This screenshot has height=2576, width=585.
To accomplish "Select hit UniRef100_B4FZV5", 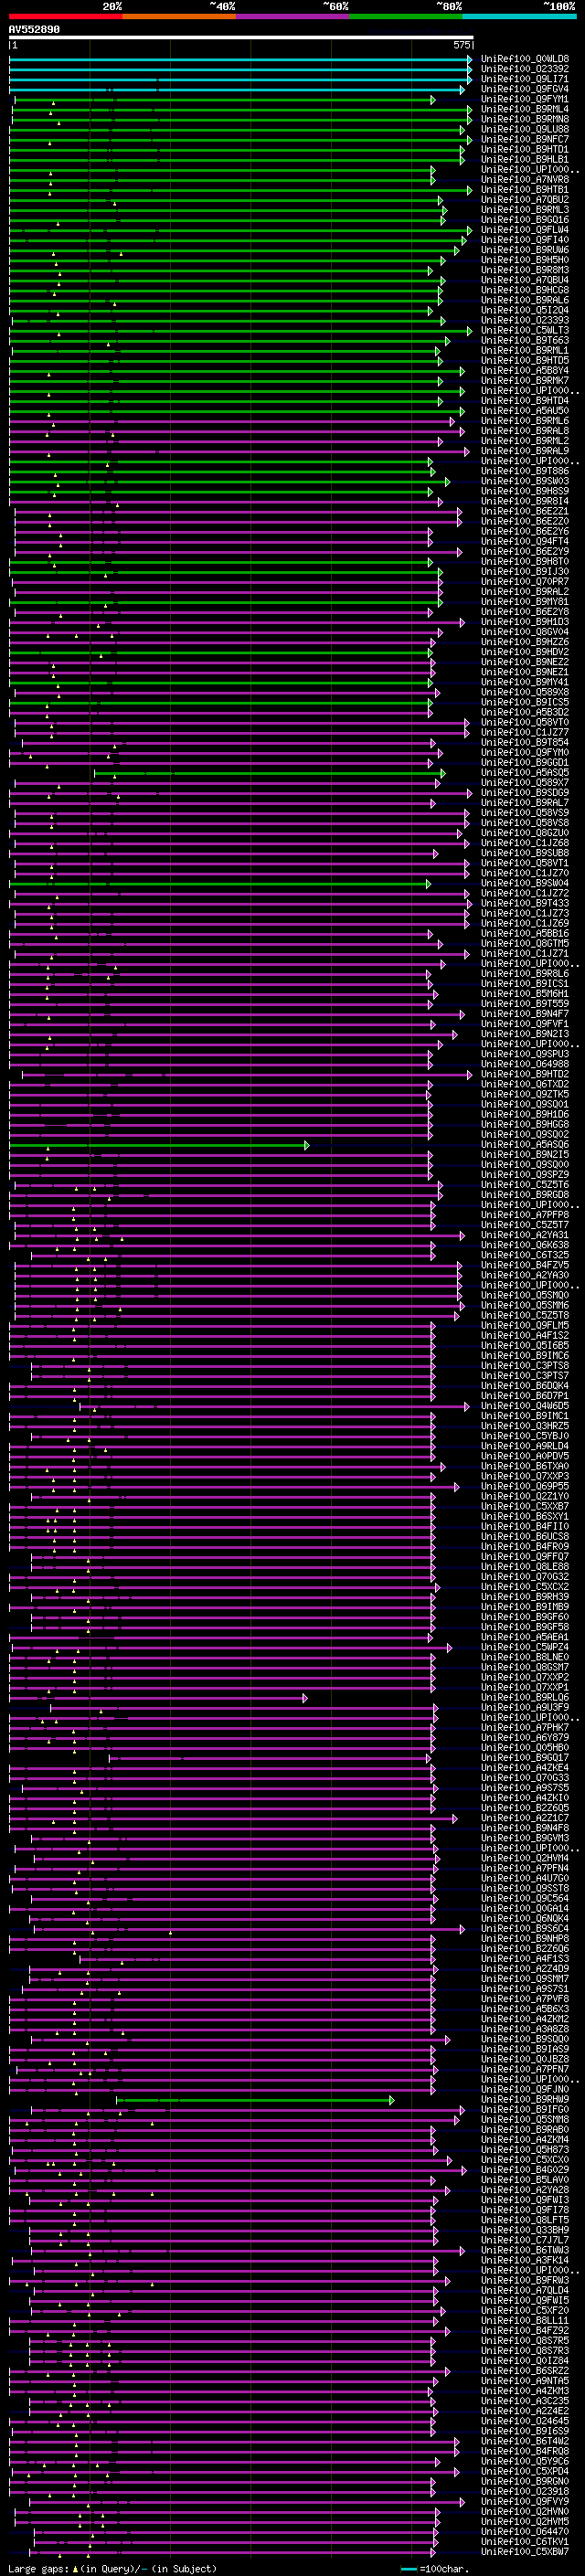I will [525, 1266].
